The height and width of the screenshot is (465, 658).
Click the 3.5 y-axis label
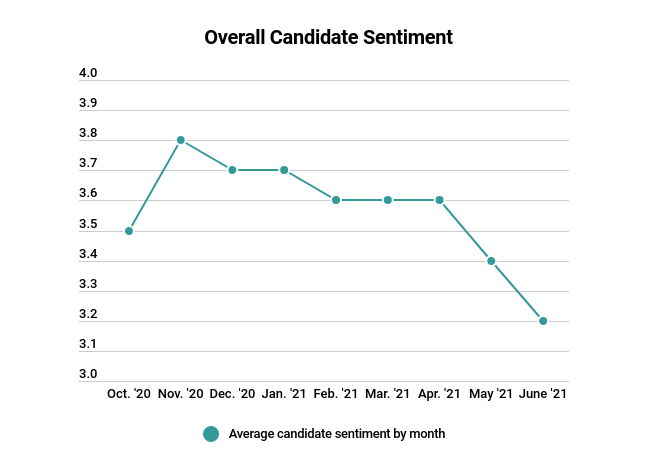88,225
